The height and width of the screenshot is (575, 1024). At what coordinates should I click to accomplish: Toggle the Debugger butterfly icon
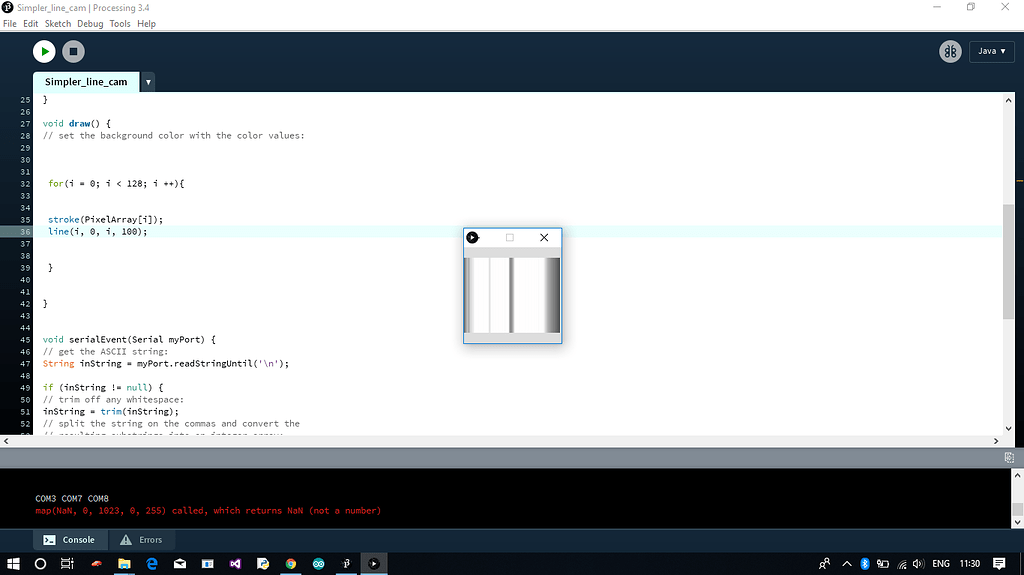coord(950,51)
